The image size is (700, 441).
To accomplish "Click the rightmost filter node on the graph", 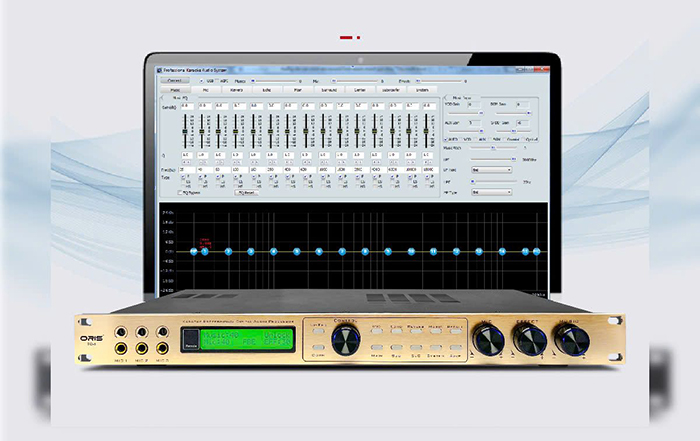I will [537, 252].
